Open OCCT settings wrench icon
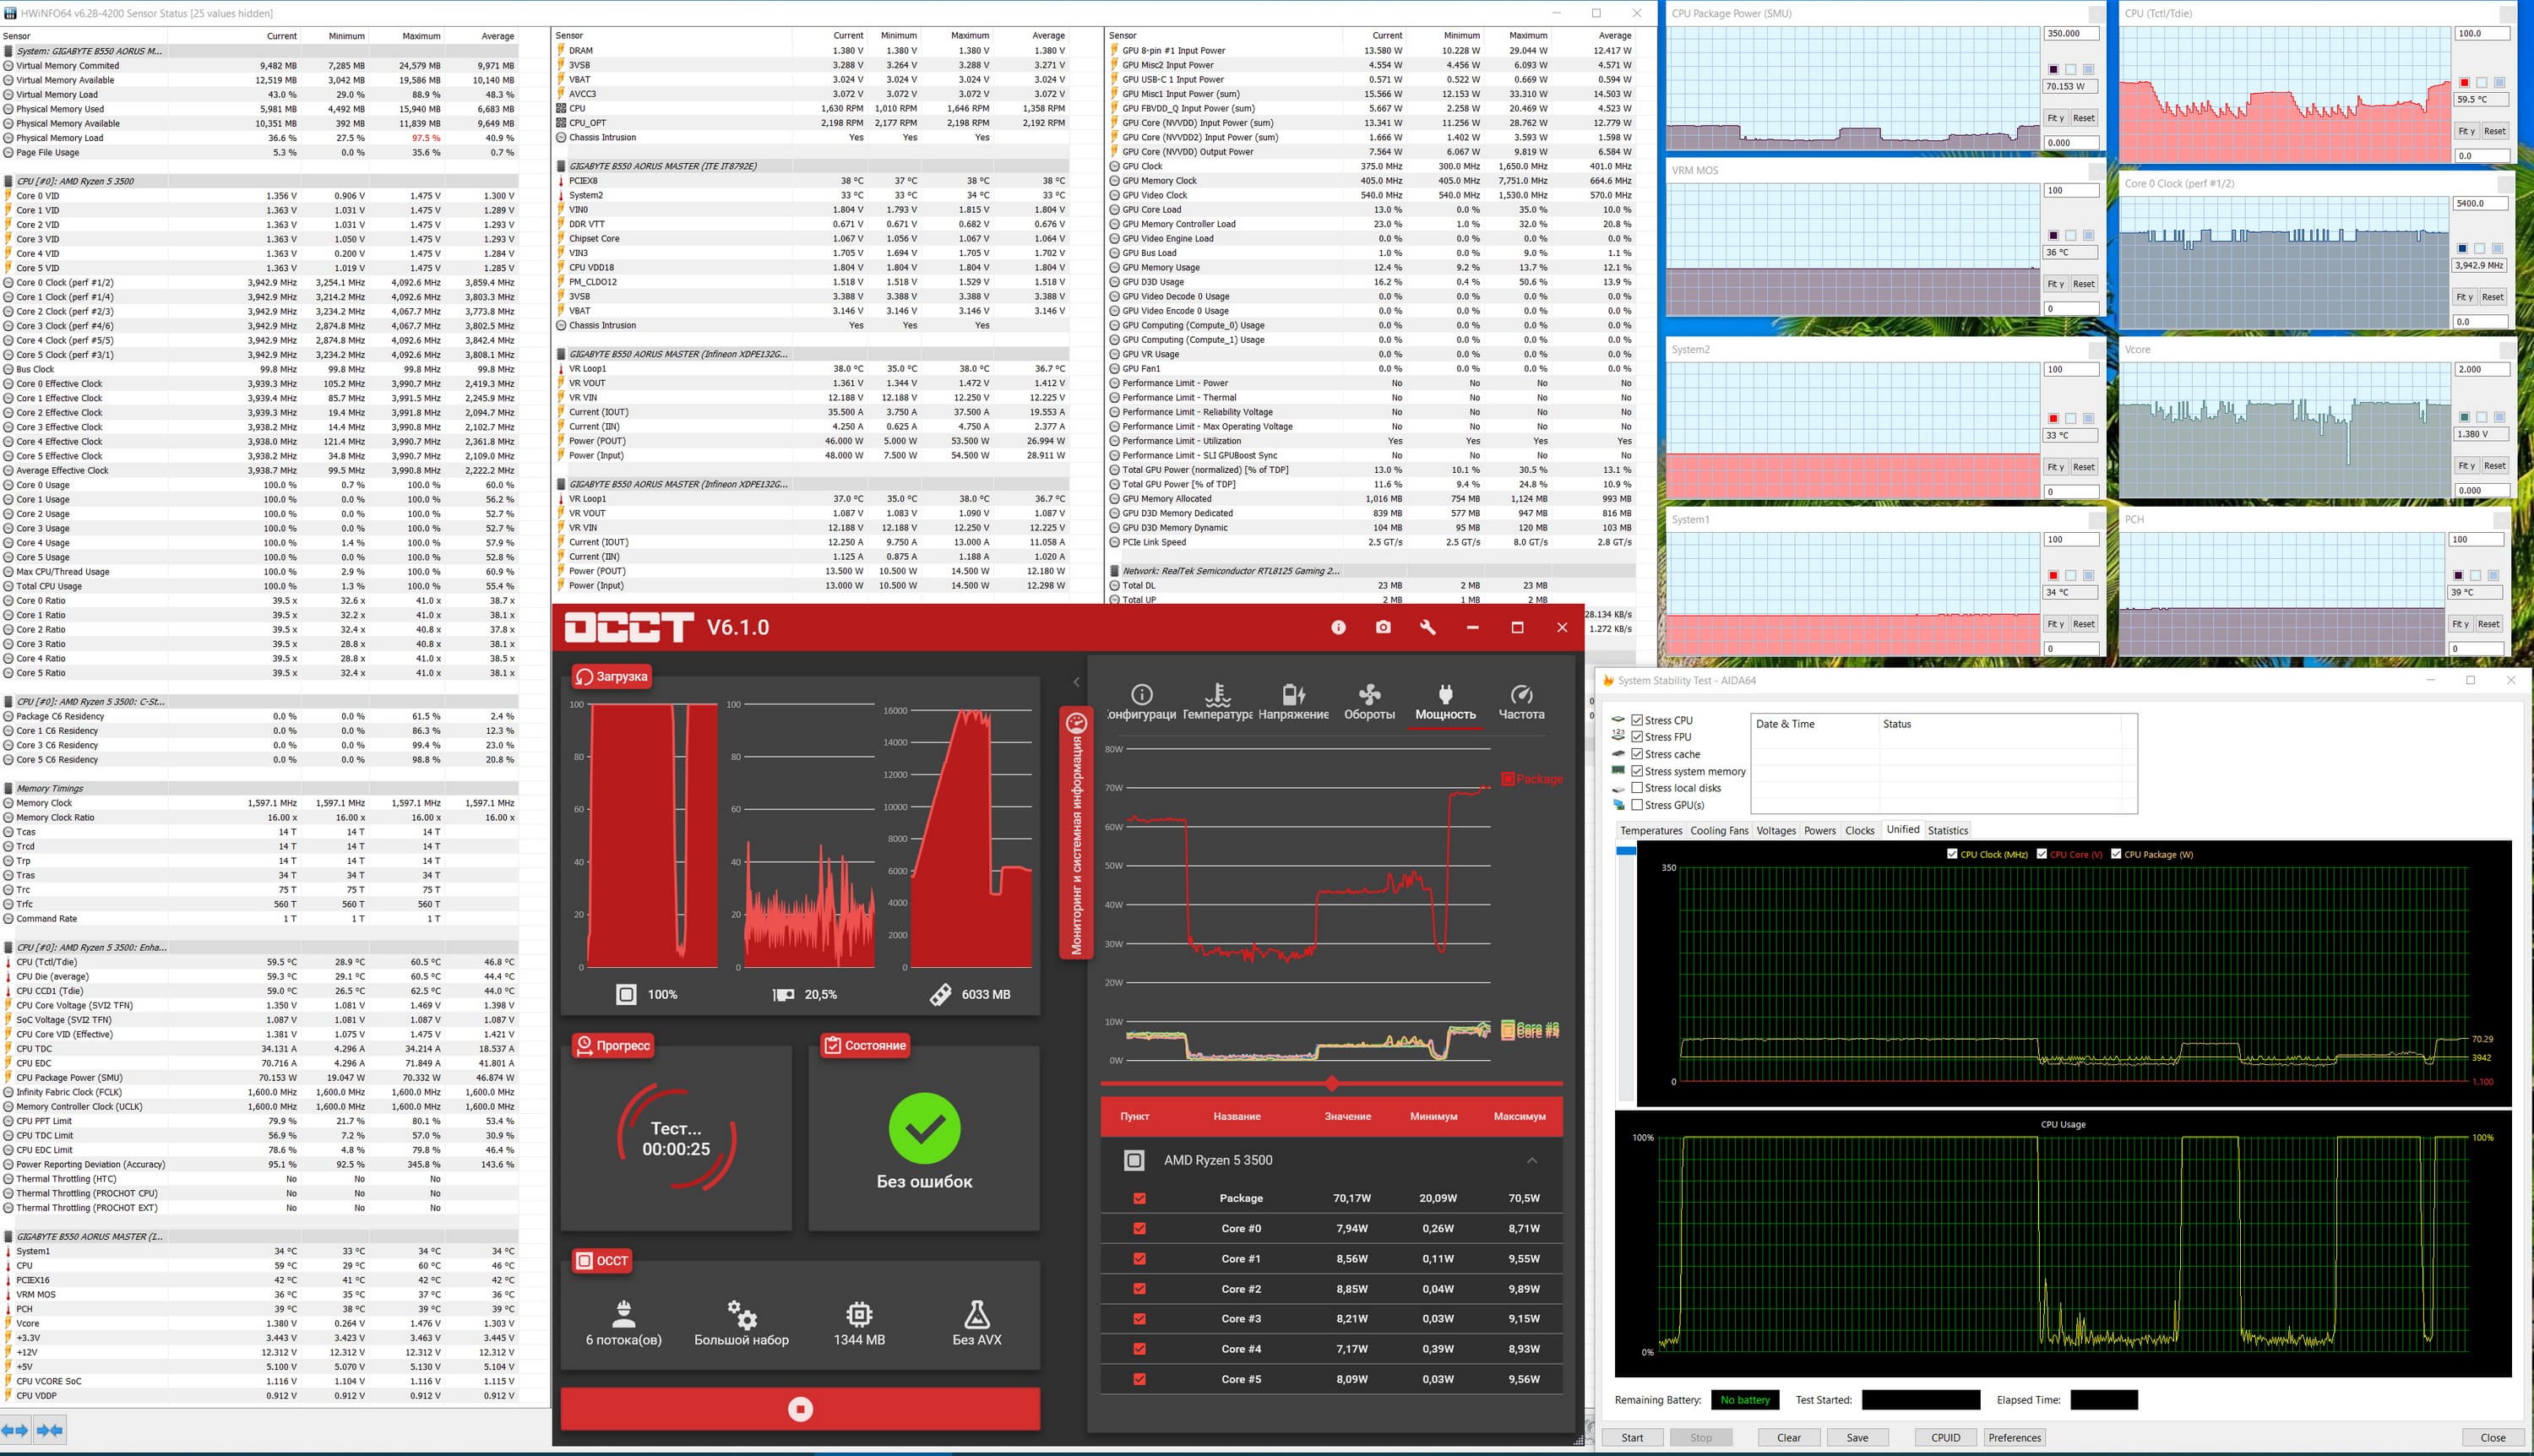 pos(1427,627)
